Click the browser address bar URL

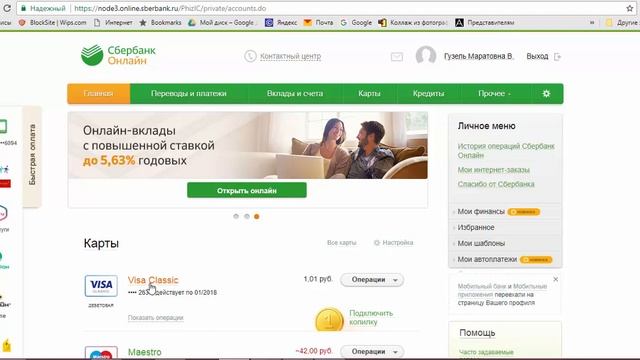(x=170, y=8)
